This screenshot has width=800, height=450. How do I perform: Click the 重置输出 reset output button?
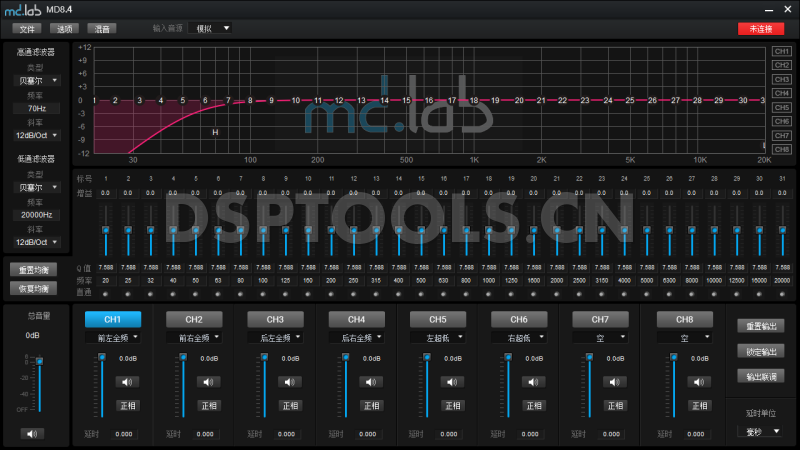761,326
